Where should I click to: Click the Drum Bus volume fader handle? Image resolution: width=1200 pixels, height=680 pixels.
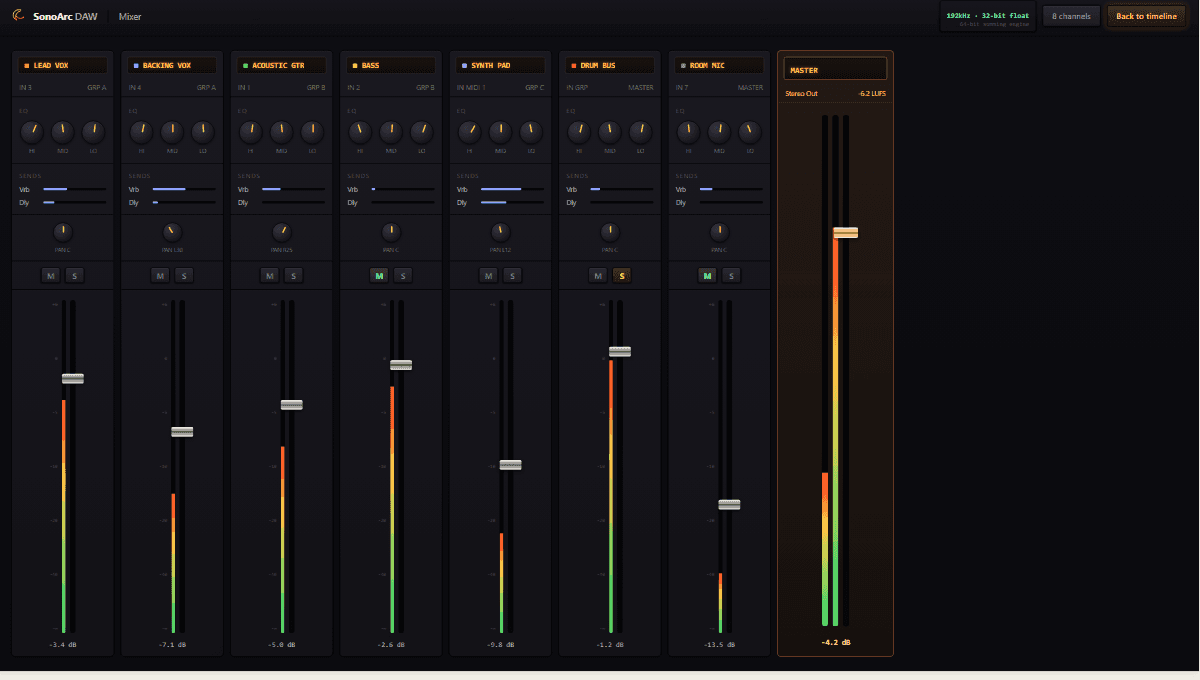[x=620, y=351]
